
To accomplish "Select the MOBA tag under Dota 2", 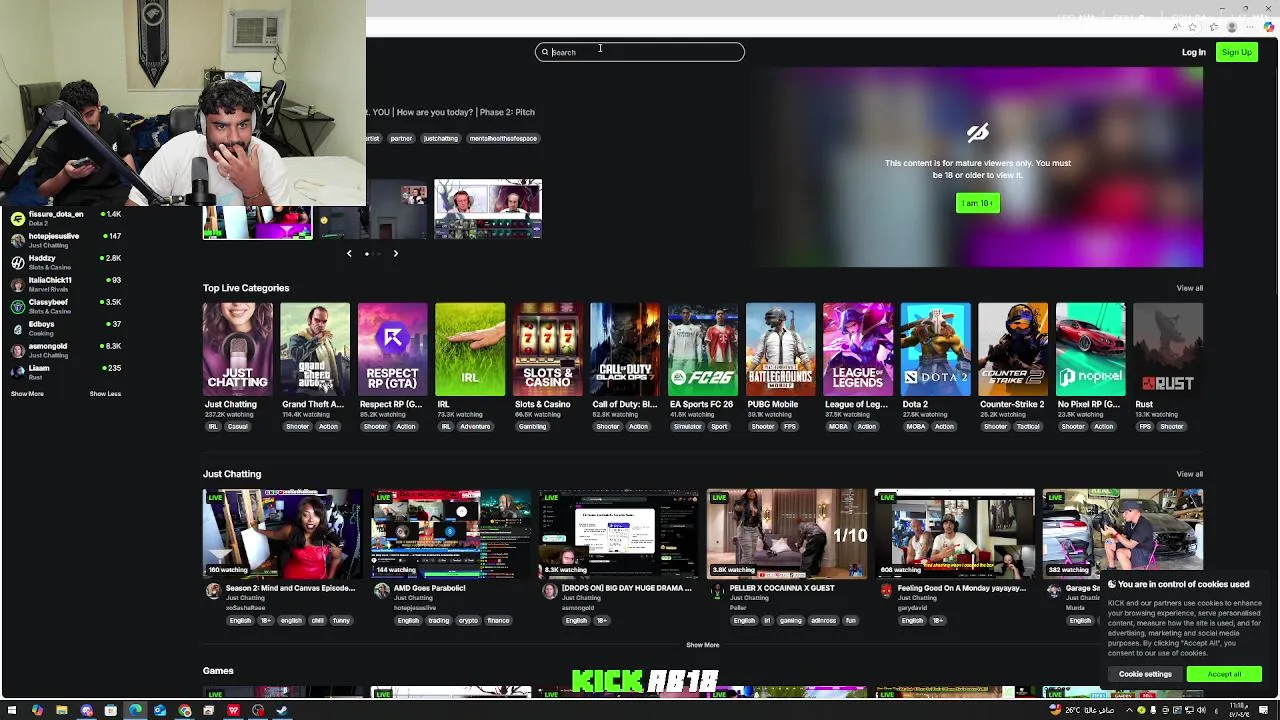I will tap(915, 427).
